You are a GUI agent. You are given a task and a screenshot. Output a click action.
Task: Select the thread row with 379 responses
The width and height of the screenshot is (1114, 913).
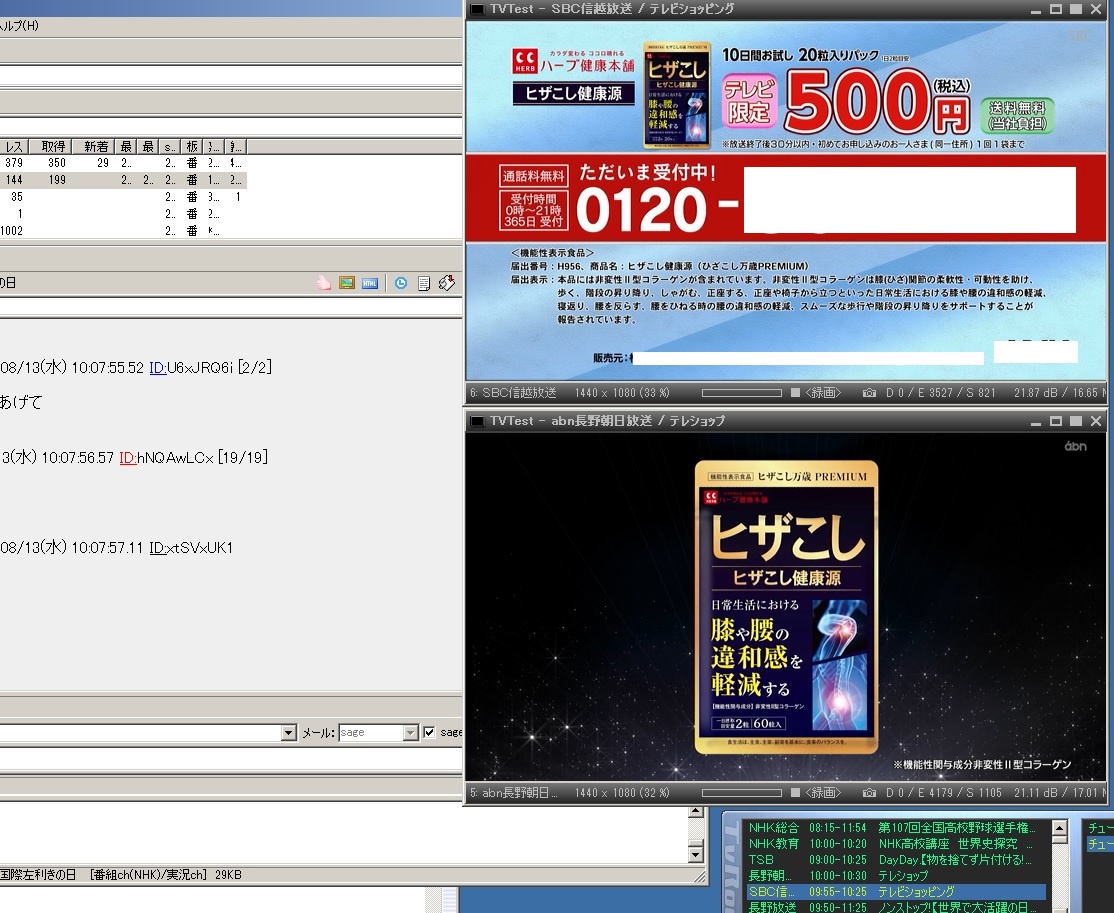[124, 163]
